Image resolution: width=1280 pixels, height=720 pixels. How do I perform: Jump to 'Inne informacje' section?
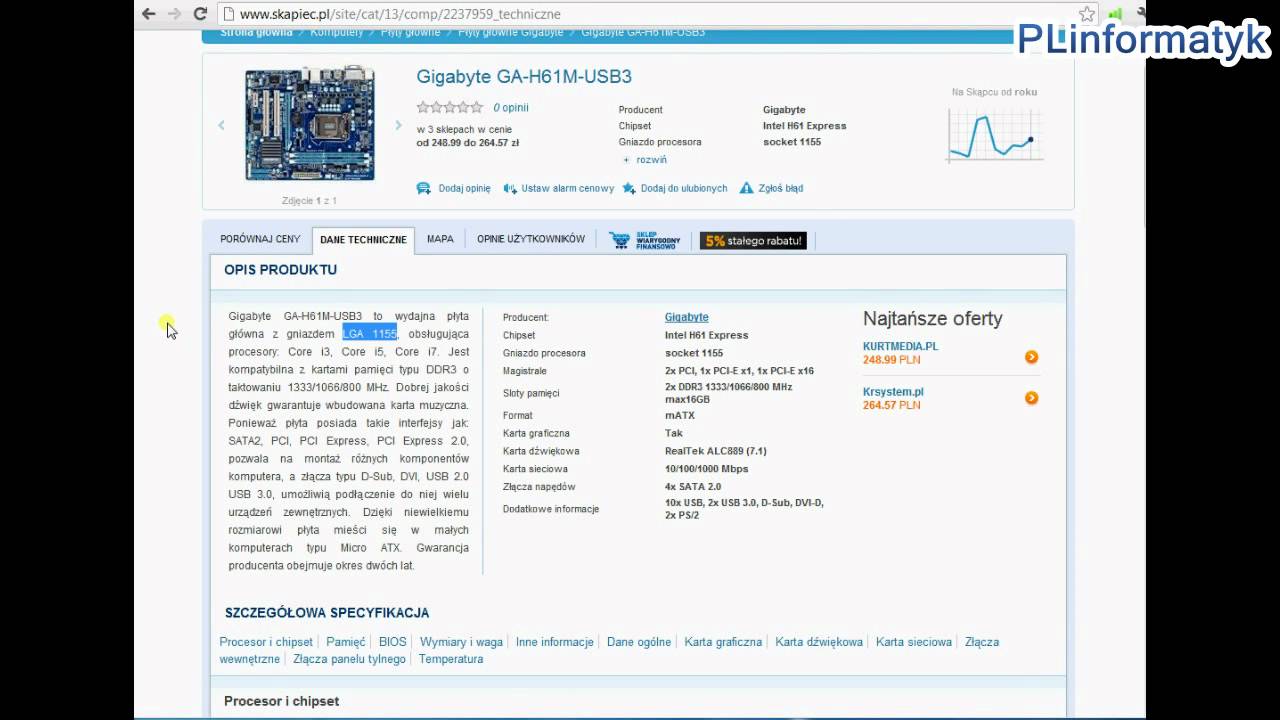point(555,642)
